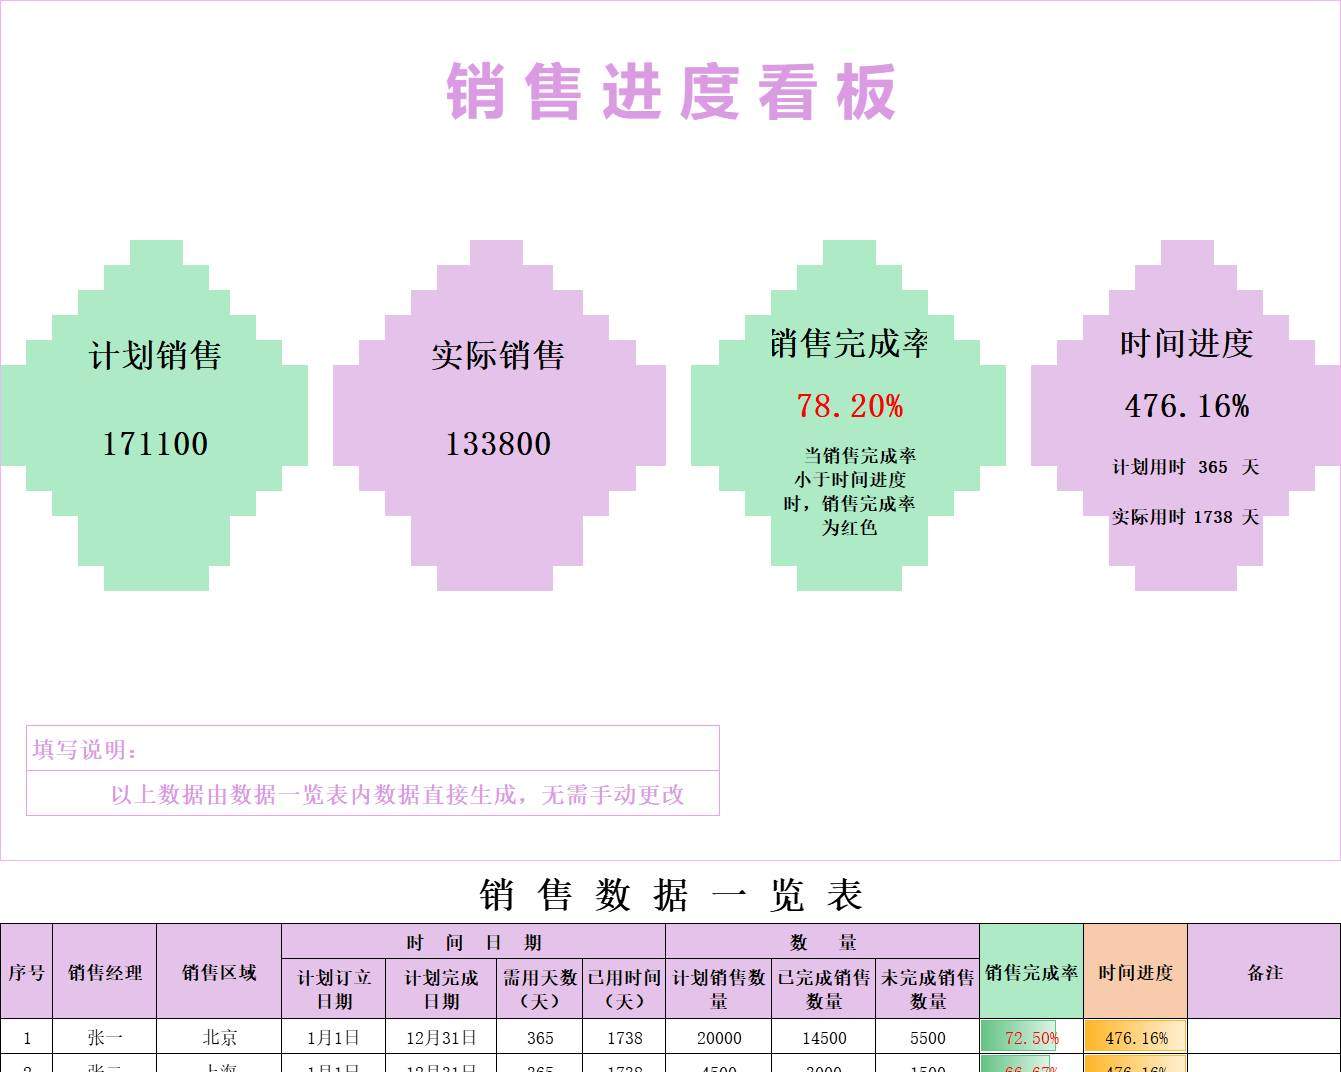
Task: Click the 476.16% value in the 时间进度 shape
Action: [1186, 406]
